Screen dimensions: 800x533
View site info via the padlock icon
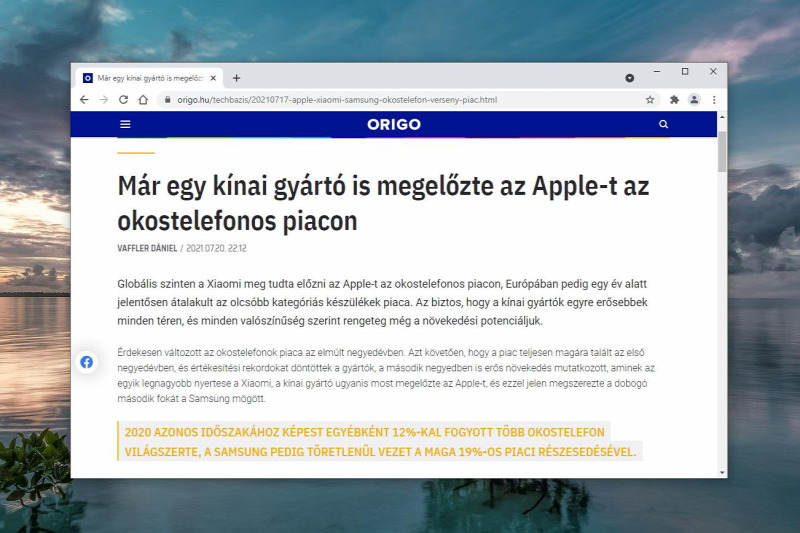coord(167,100)
